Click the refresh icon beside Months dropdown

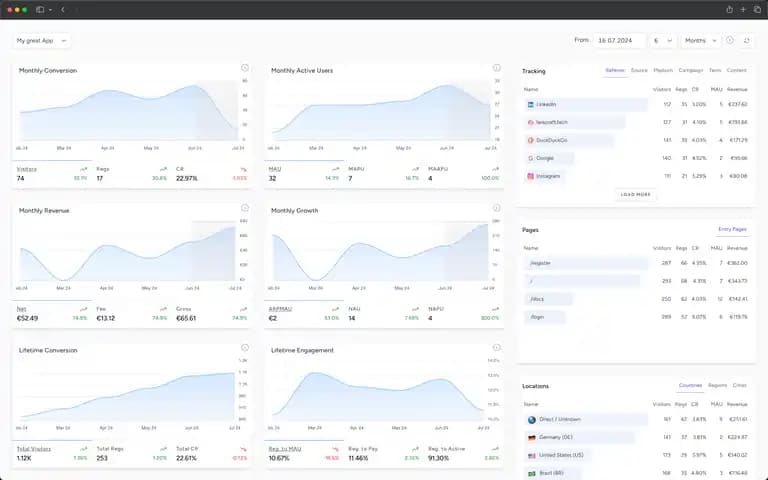(746, 41)
